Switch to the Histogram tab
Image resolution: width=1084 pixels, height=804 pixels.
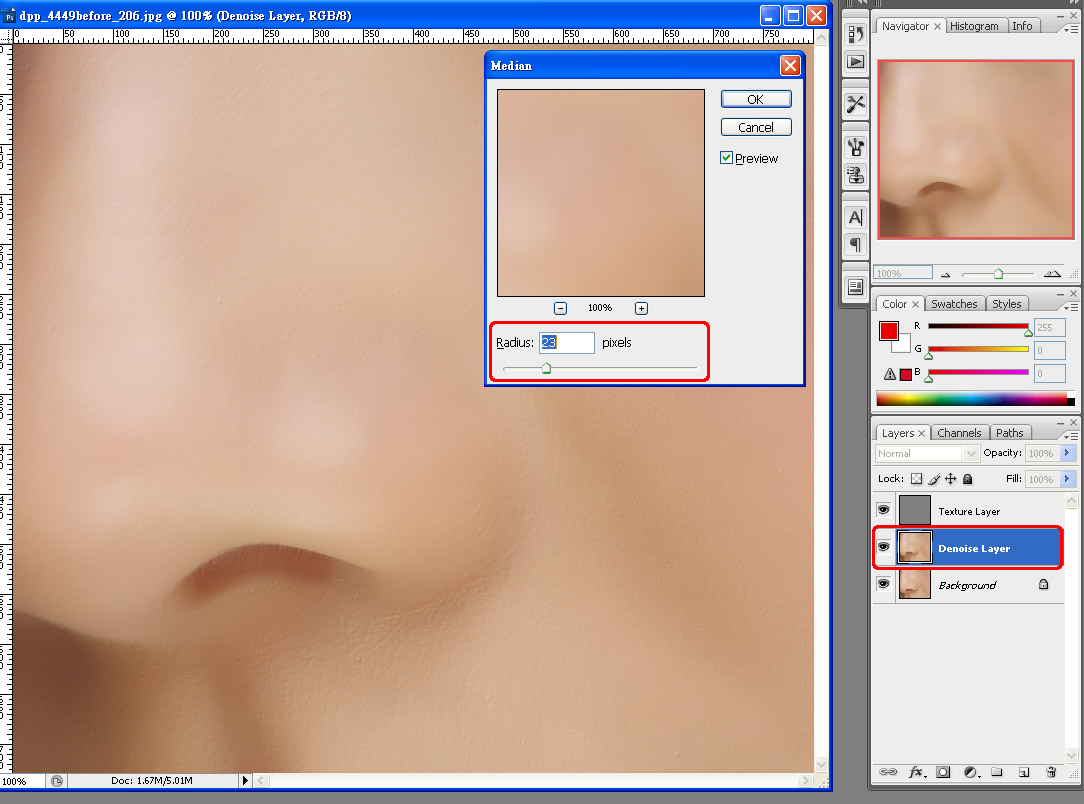point(974,26)
